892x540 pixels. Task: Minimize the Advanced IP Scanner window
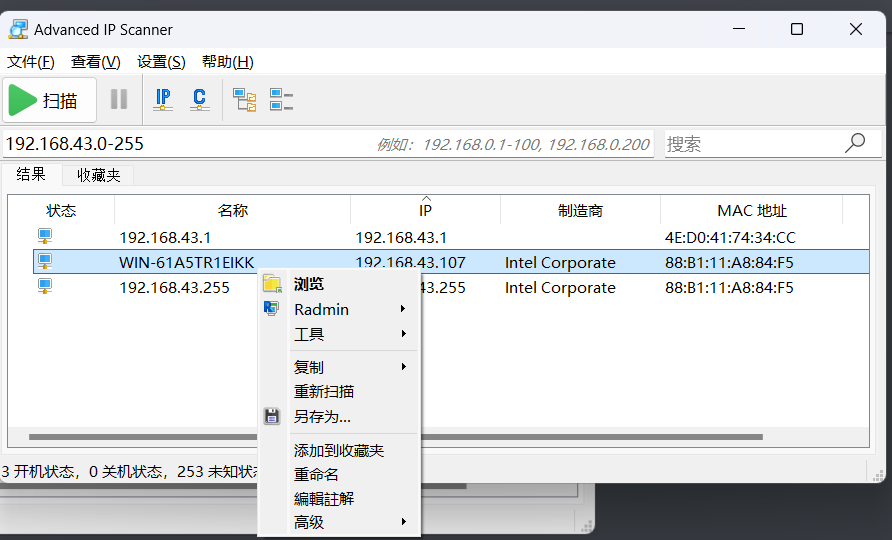click(x=739, y=29)
